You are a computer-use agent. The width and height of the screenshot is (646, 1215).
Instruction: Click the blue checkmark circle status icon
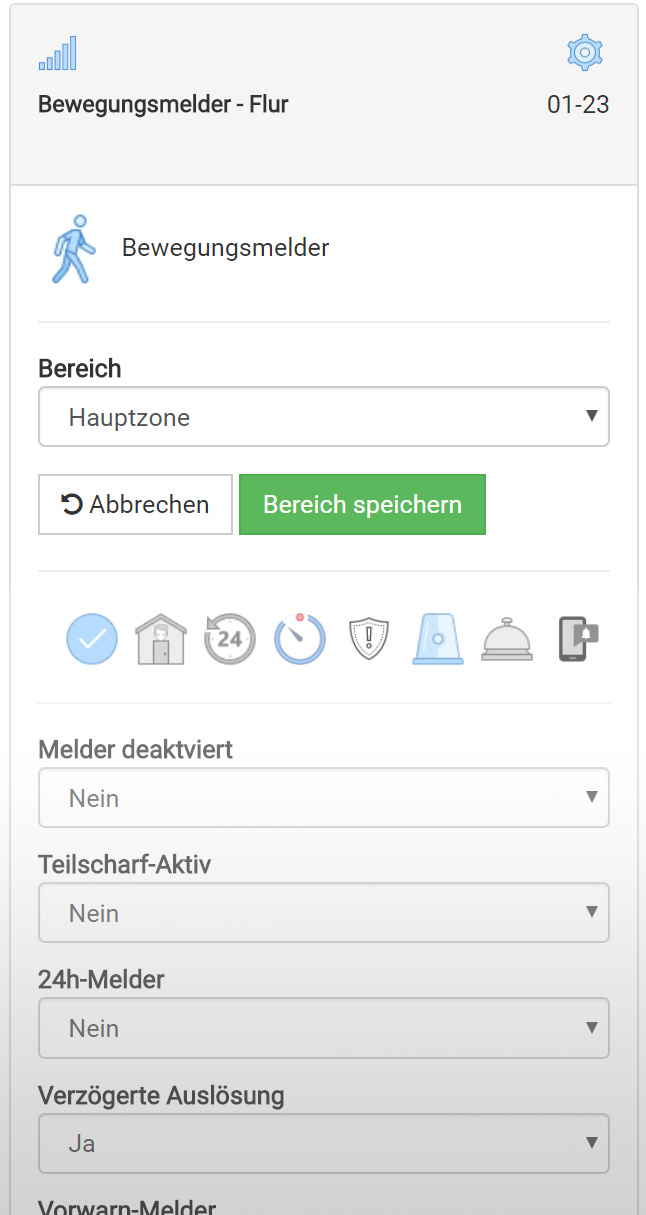(92, 638)
